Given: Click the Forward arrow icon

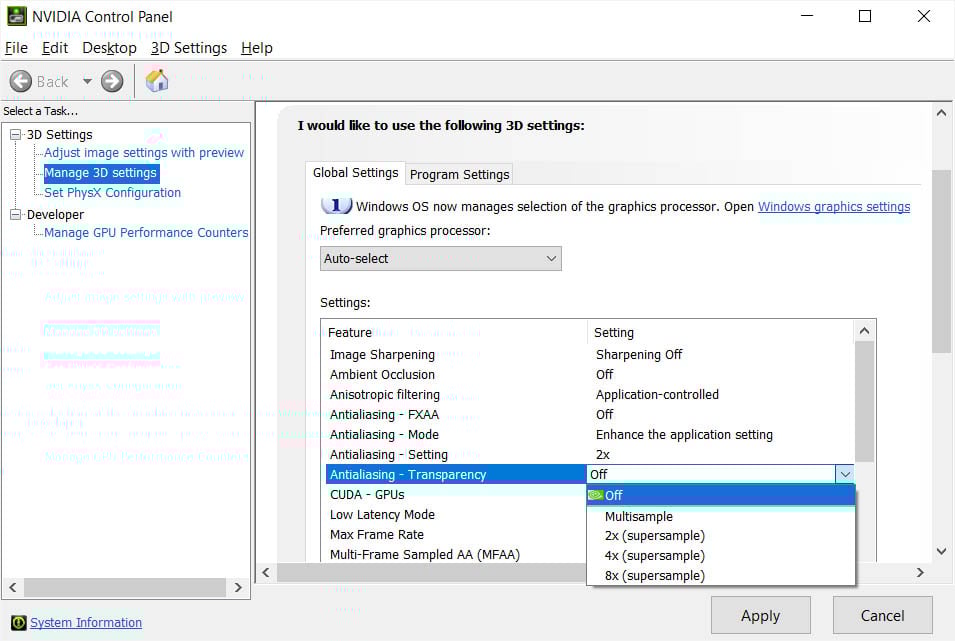Looking at the screenshot, I should click(x=112, y=81).
